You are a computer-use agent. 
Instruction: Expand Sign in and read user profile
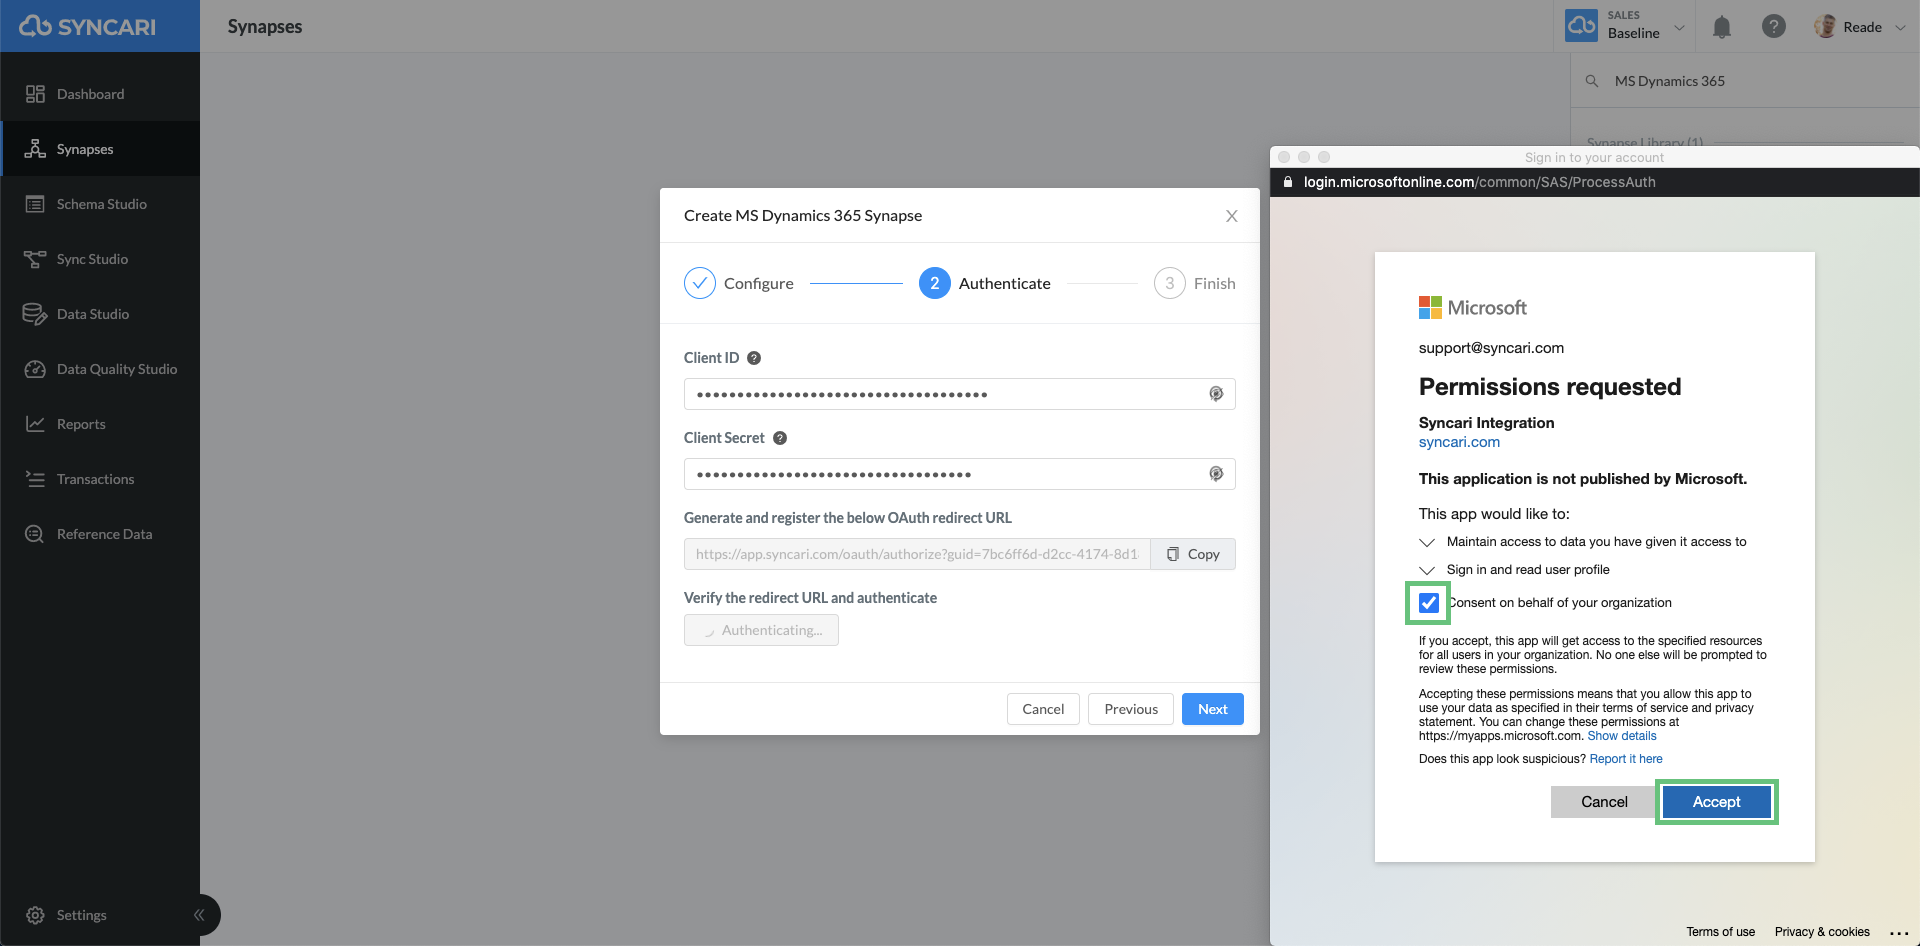(x=1427, y=570)
